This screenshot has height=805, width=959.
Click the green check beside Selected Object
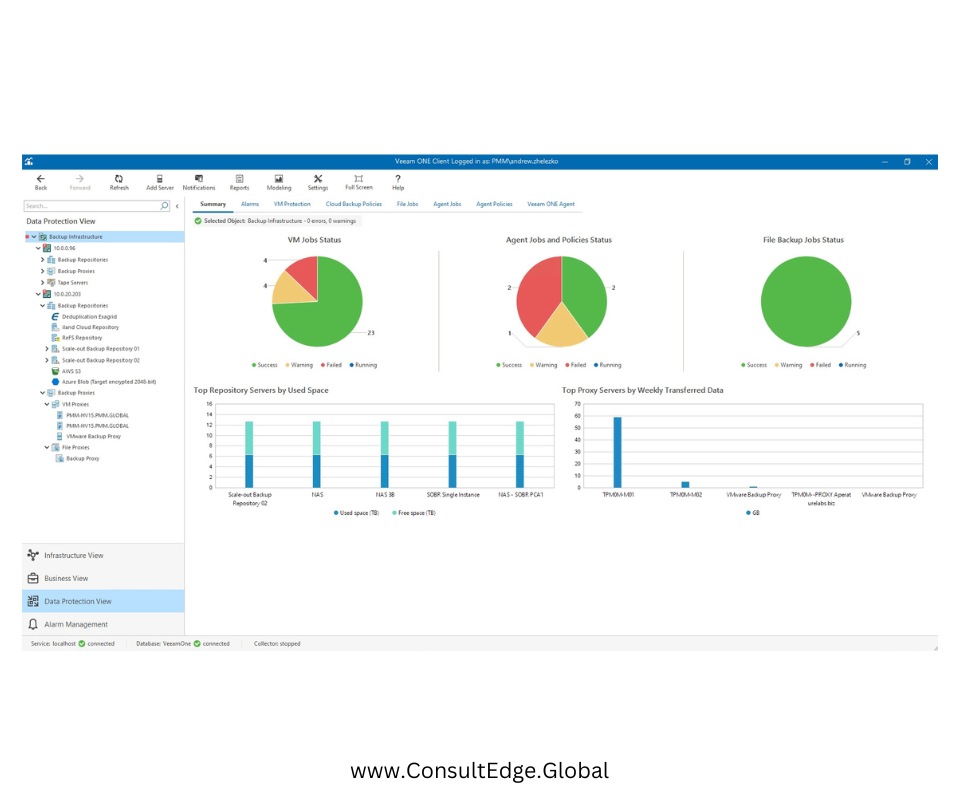click(198, 221)
